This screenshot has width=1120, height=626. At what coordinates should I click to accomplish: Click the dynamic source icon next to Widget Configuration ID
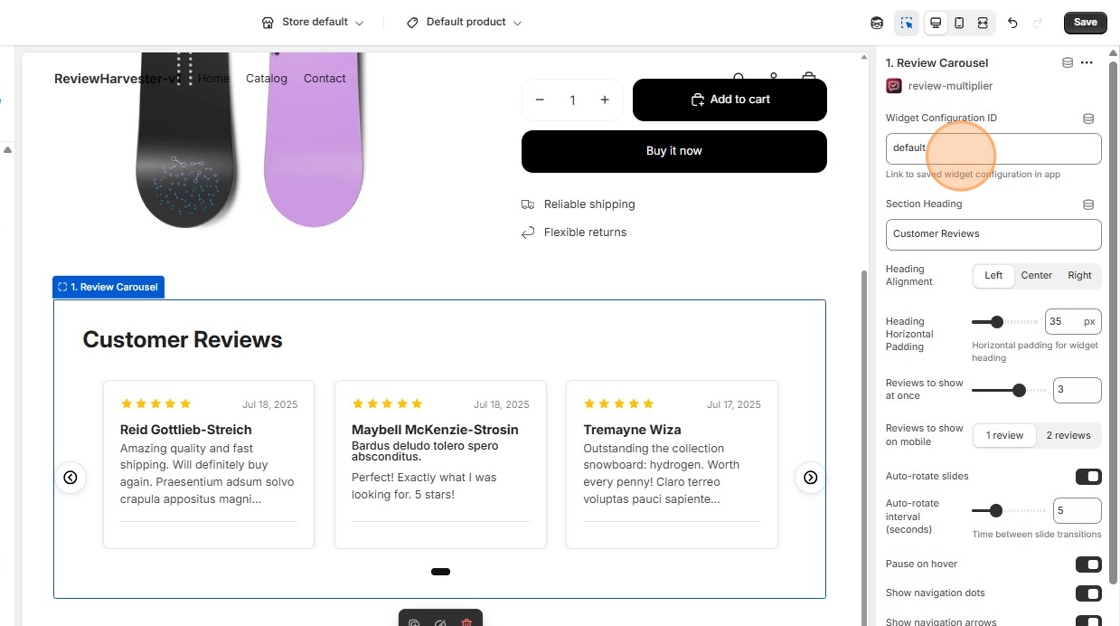pyautogui.click(x=1089, y=117)
